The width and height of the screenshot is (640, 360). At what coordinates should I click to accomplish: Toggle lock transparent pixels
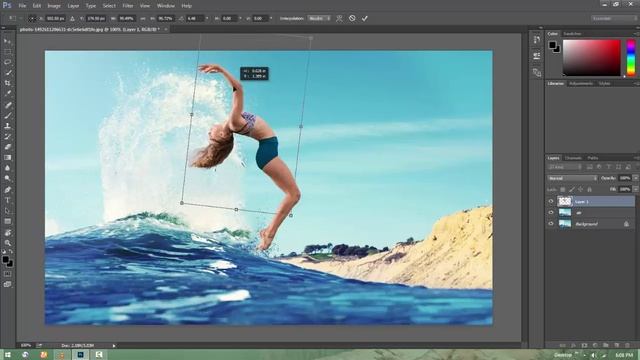(562, 189)
